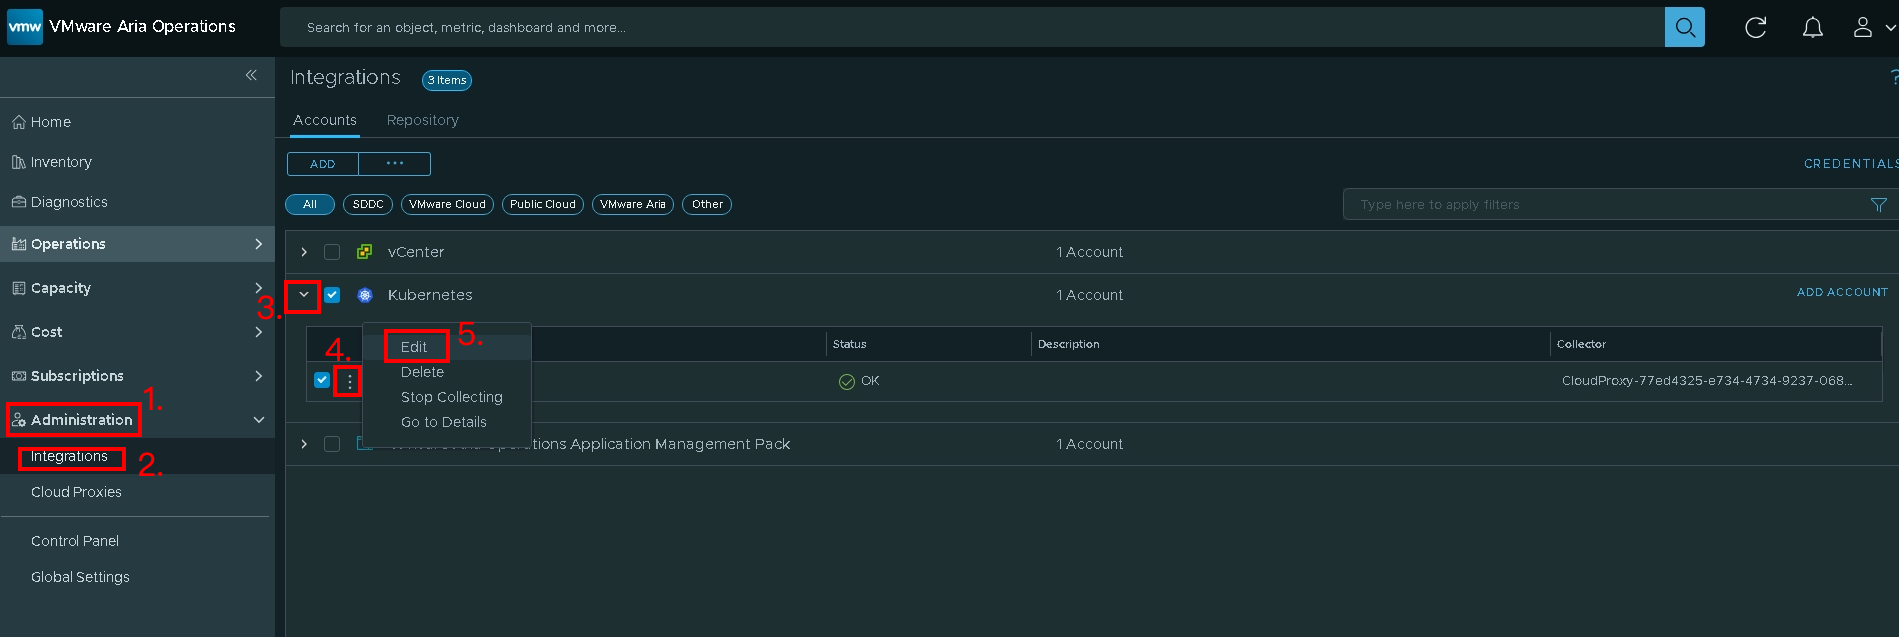
Task: Click the Diagnostics icon in the sidebar
Action: pyautogui.click(x=18, y=202)
